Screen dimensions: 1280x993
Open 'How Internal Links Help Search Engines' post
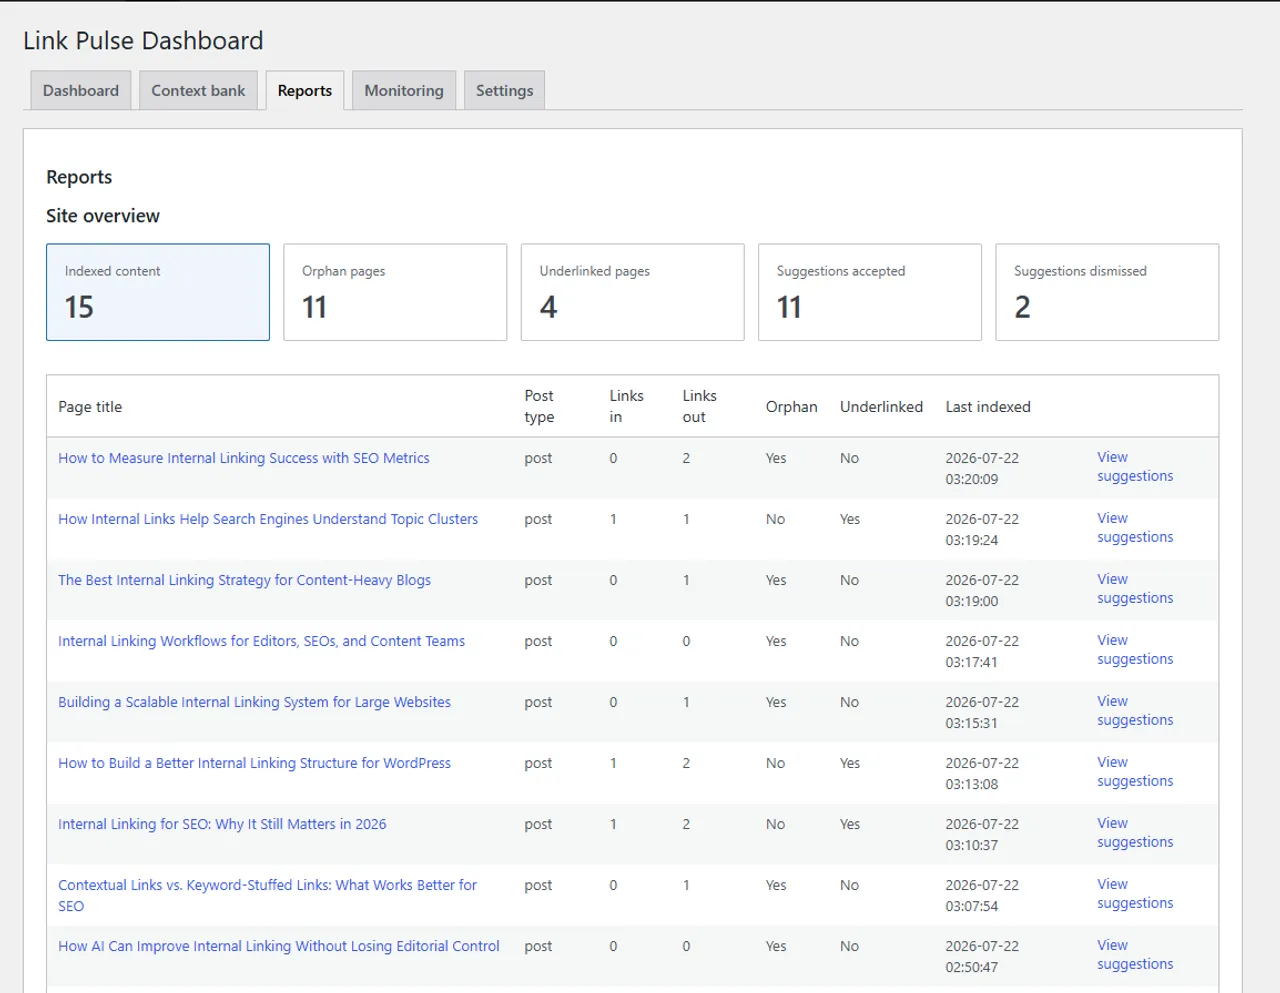(268, 519)
